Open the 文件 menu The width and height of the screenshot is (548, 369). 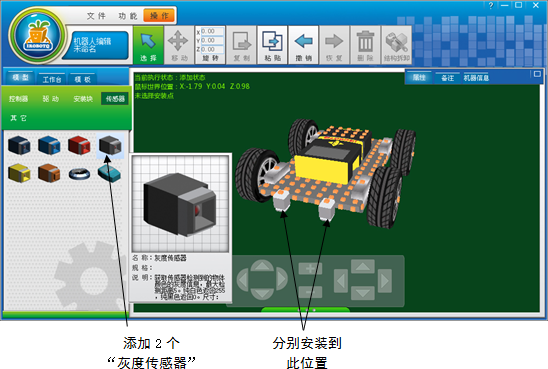(x=96, y=16)
